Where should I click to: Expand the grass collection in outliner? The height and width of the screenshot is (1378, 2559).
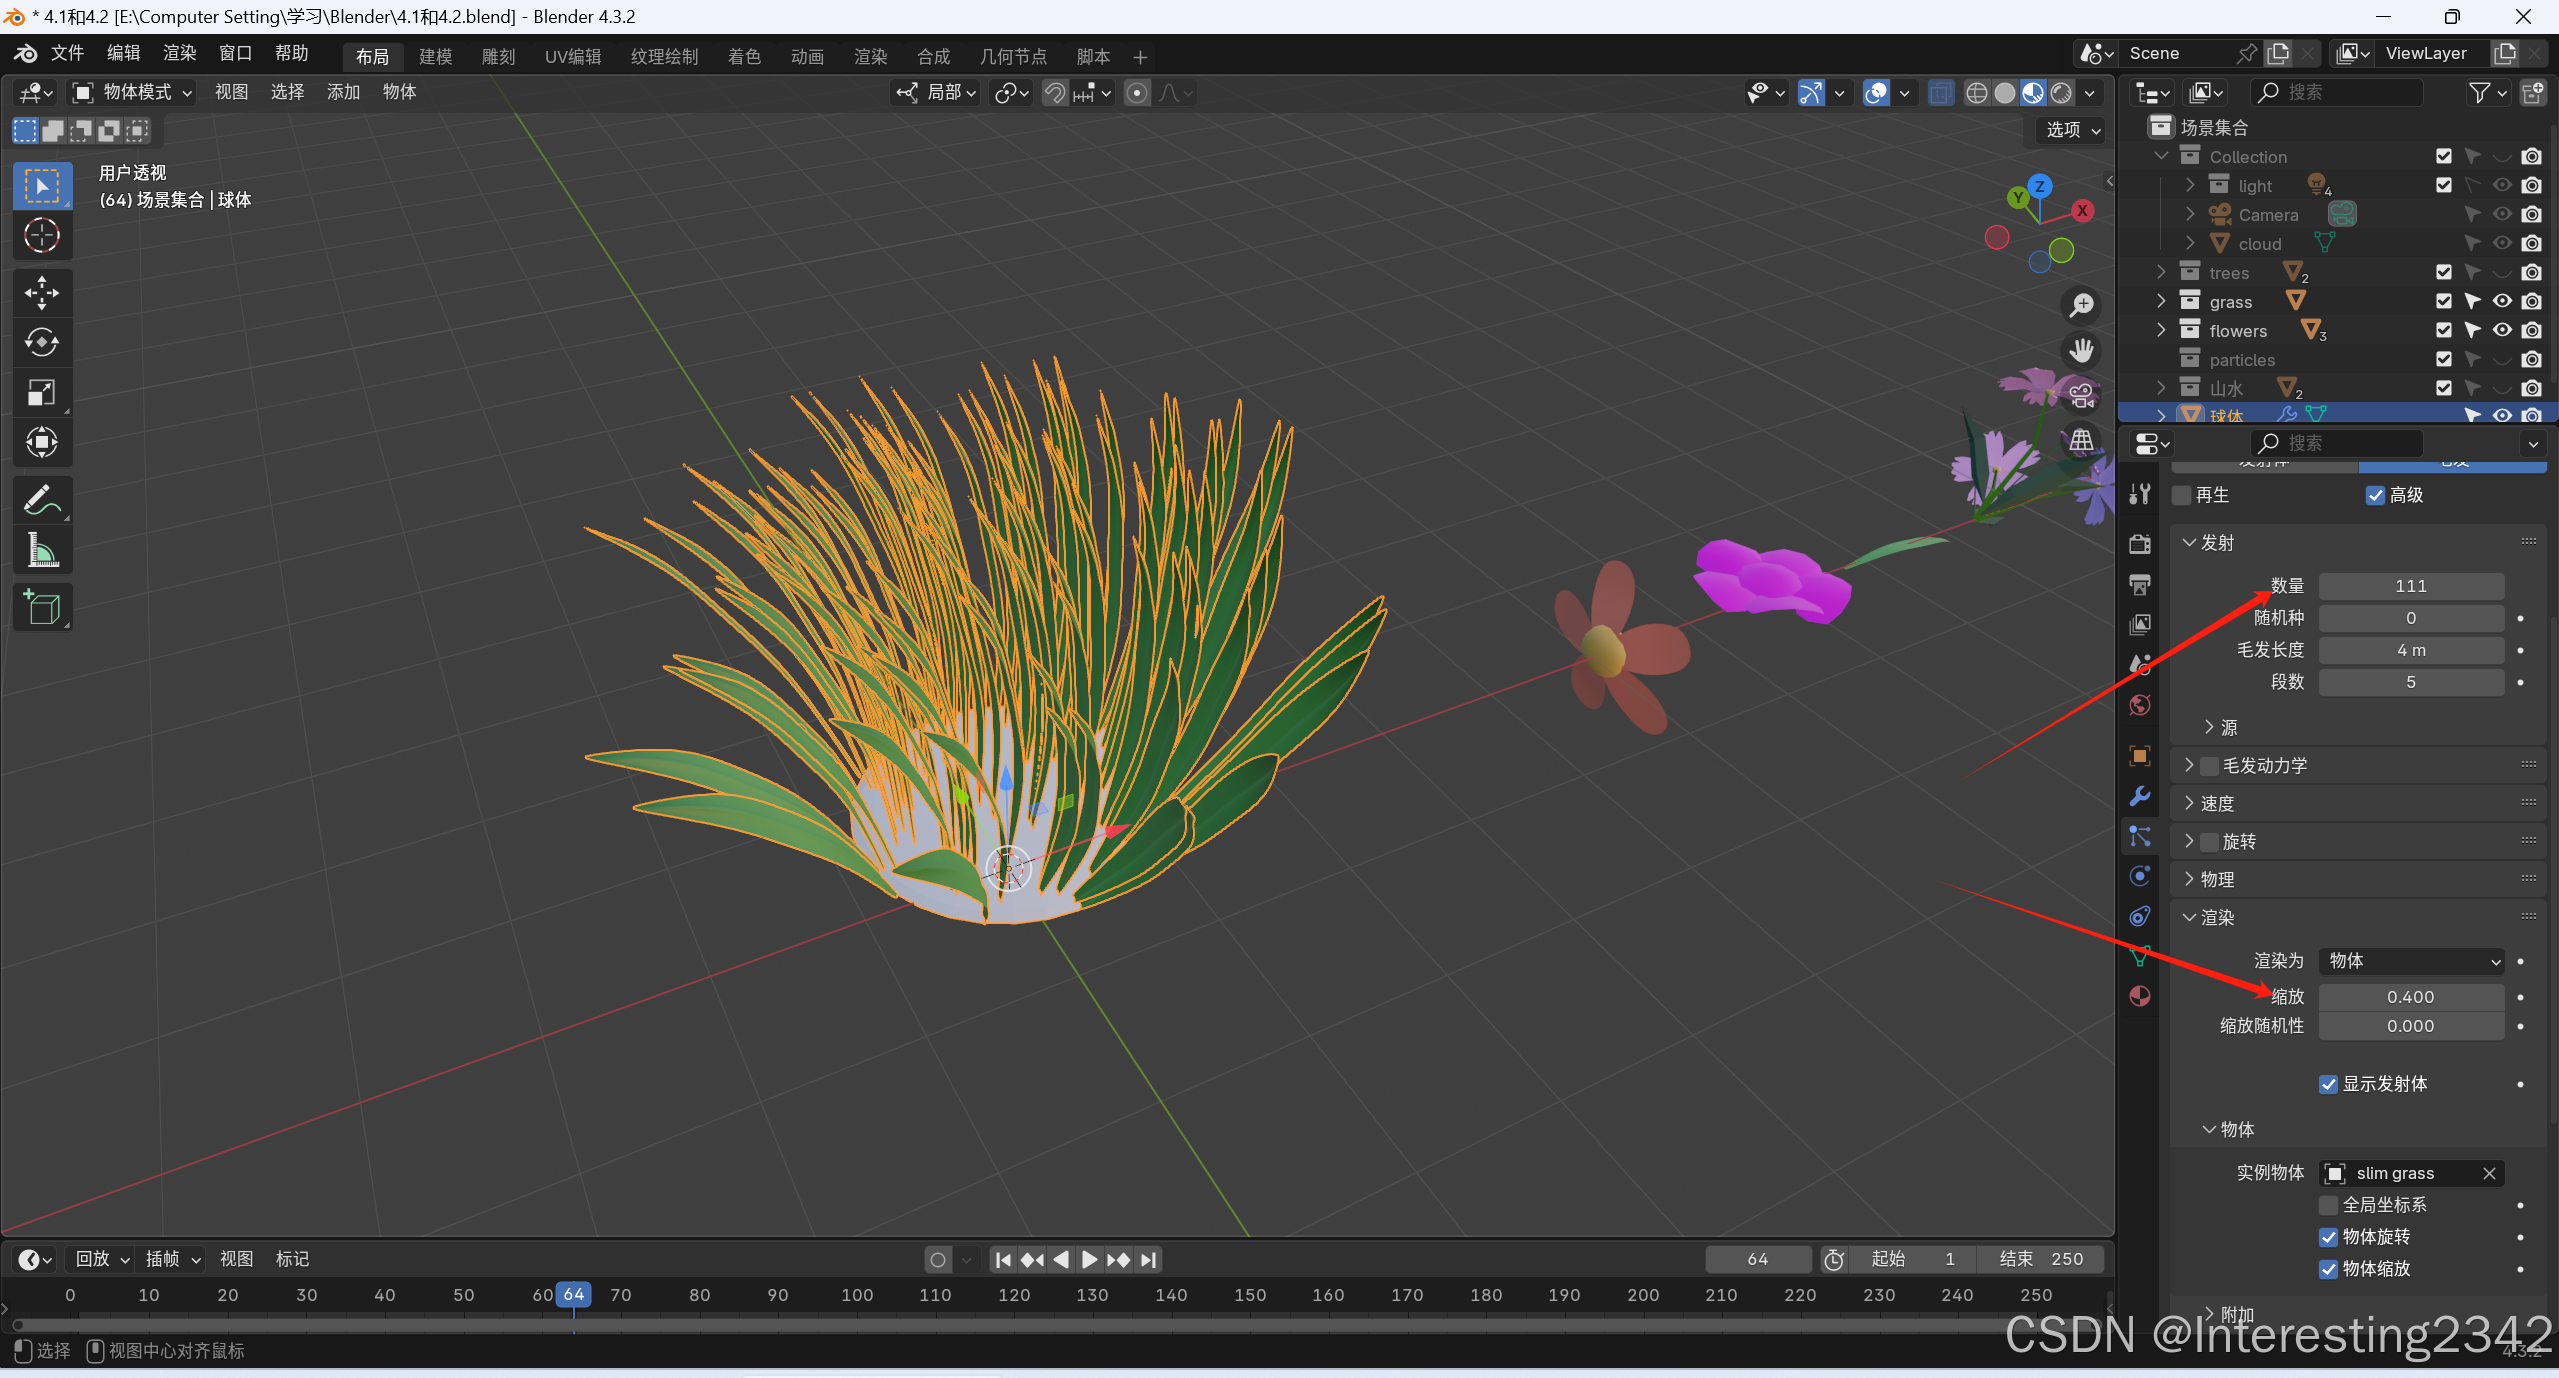click(x=2161, y=301)
